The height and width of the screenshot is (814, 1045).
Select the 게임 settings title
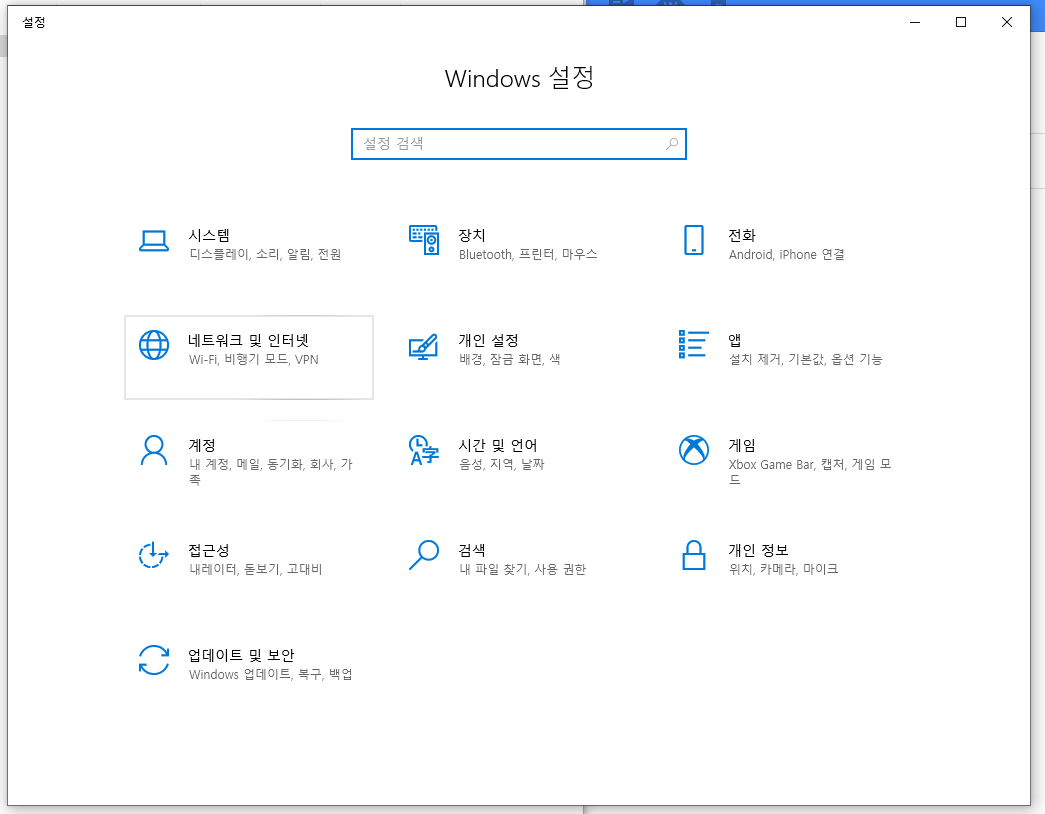point(742,445)
